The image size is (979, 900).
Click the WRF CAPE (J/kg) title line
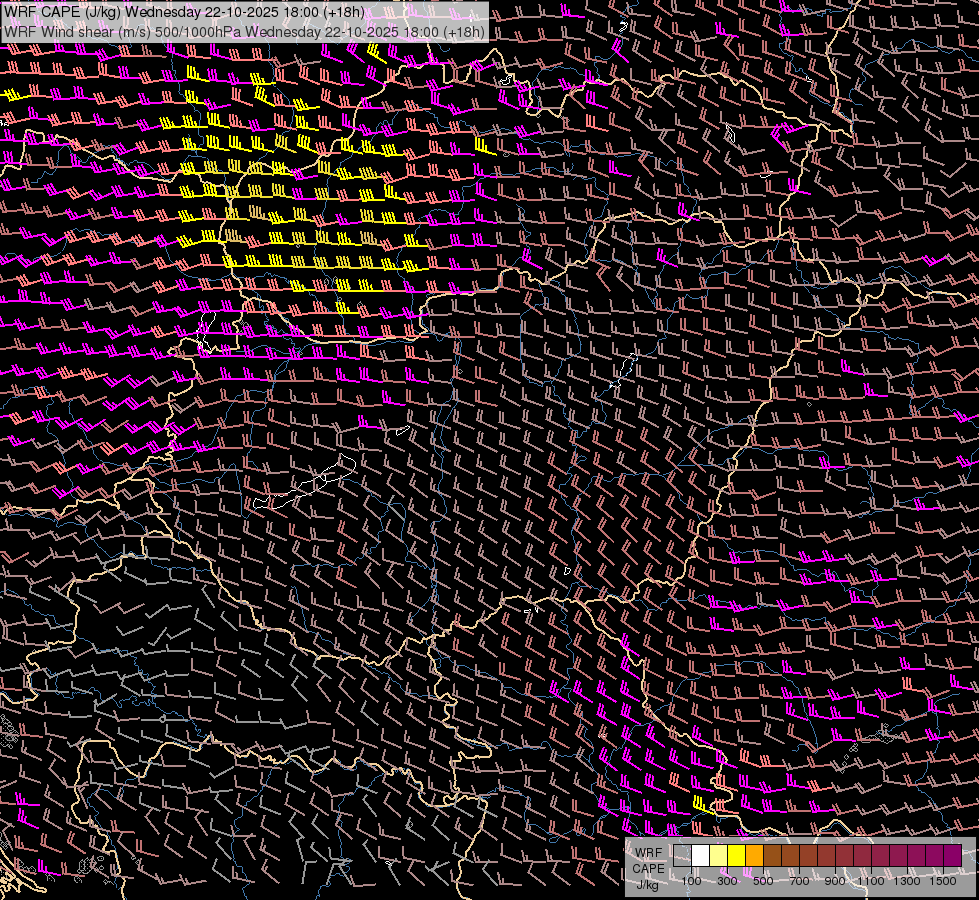coord(184,12)
